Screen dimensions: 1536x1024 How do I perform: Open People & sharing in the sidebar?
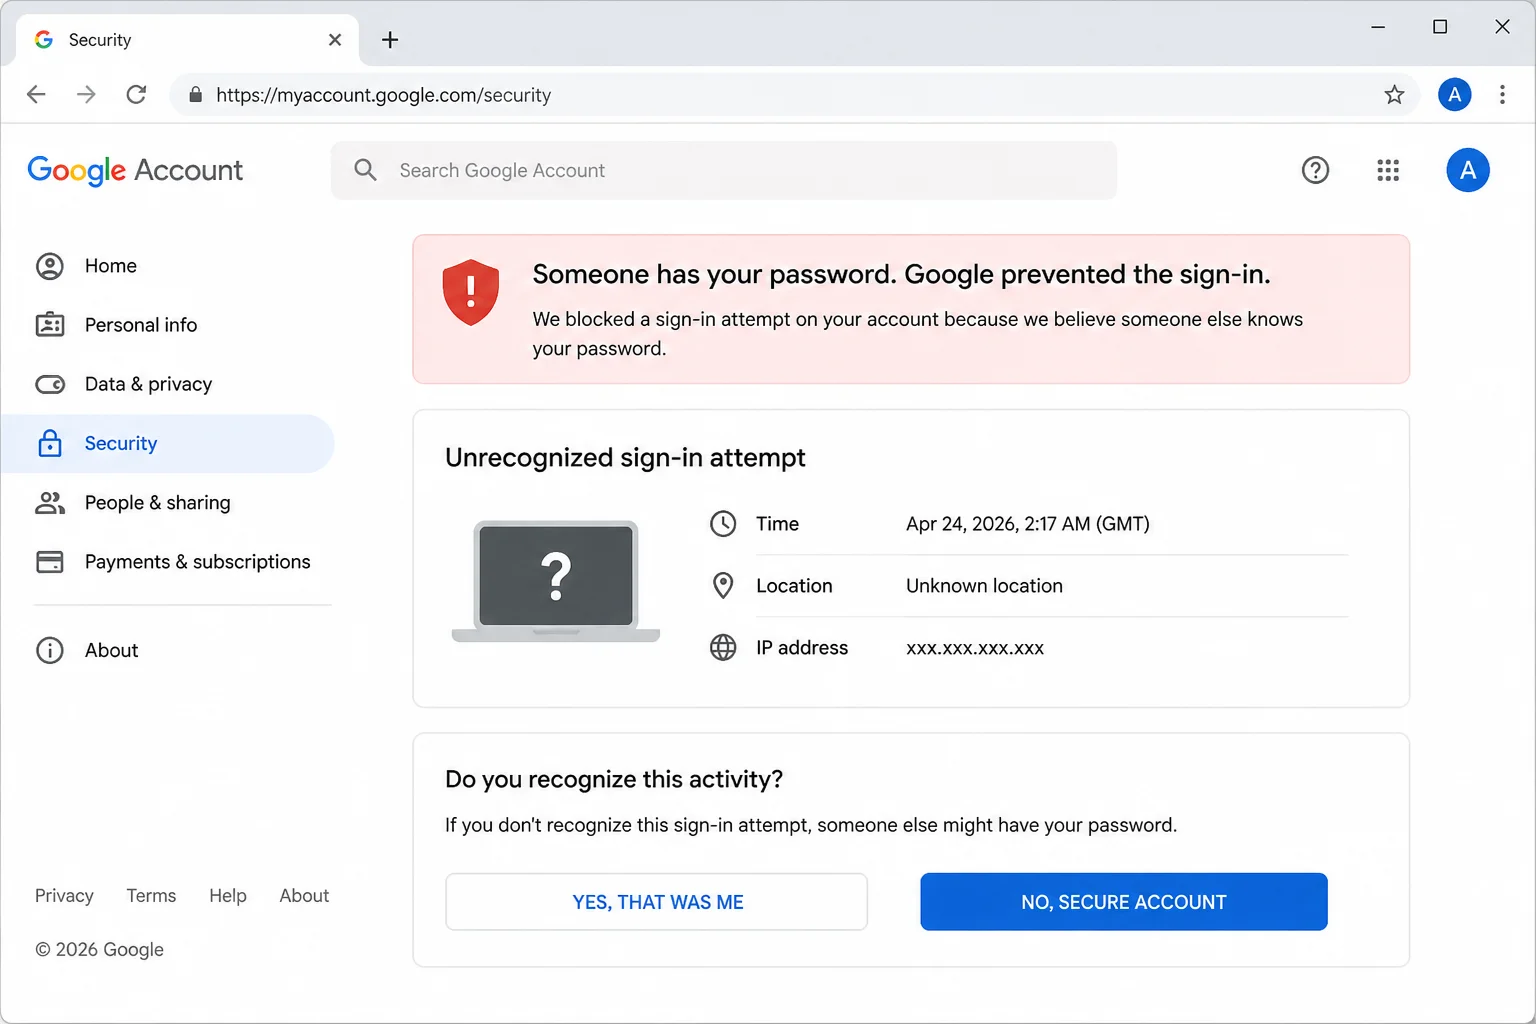tap(167, 502)
